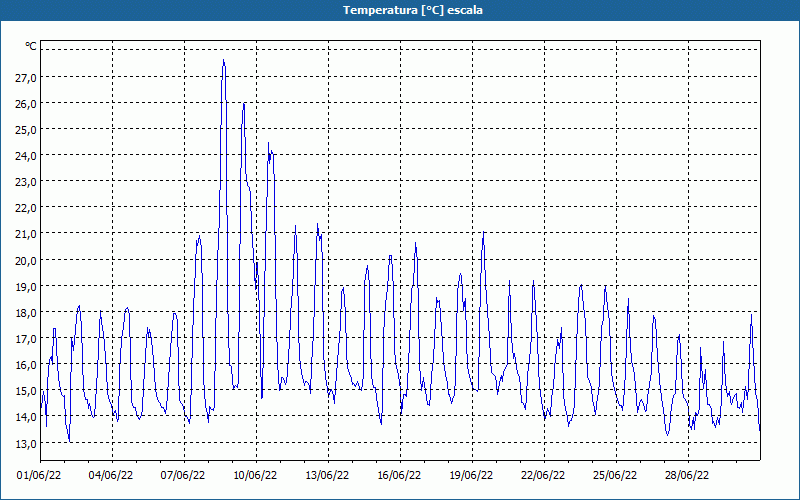Select the °C unit label on y-axis
Viewport: 800px width, 500px height.
31,46
